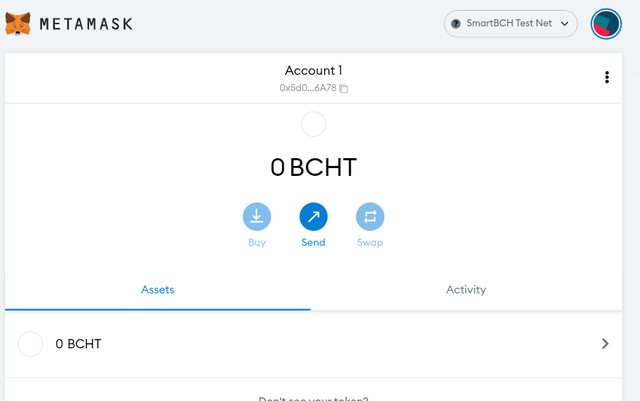
Task: Click the Buy download-arrow icon
Action: click(257, 216)
